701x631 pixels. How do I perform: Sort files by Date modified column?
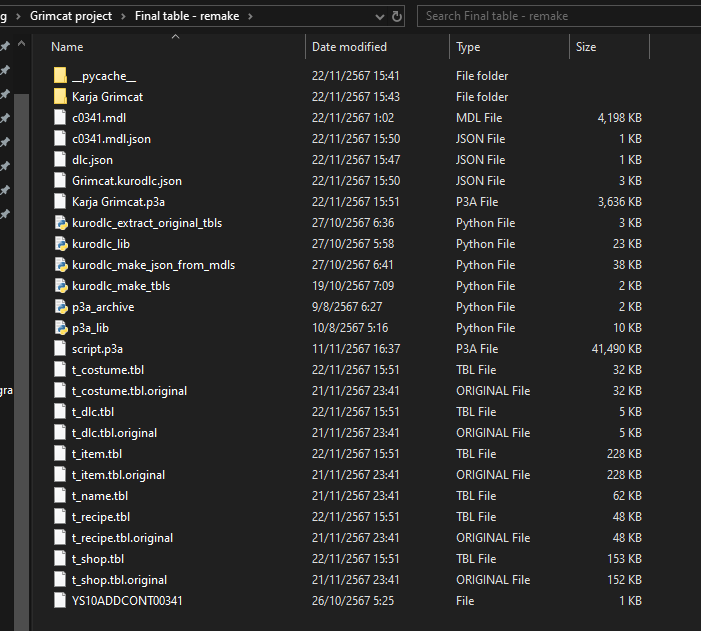tap(349, 47)
